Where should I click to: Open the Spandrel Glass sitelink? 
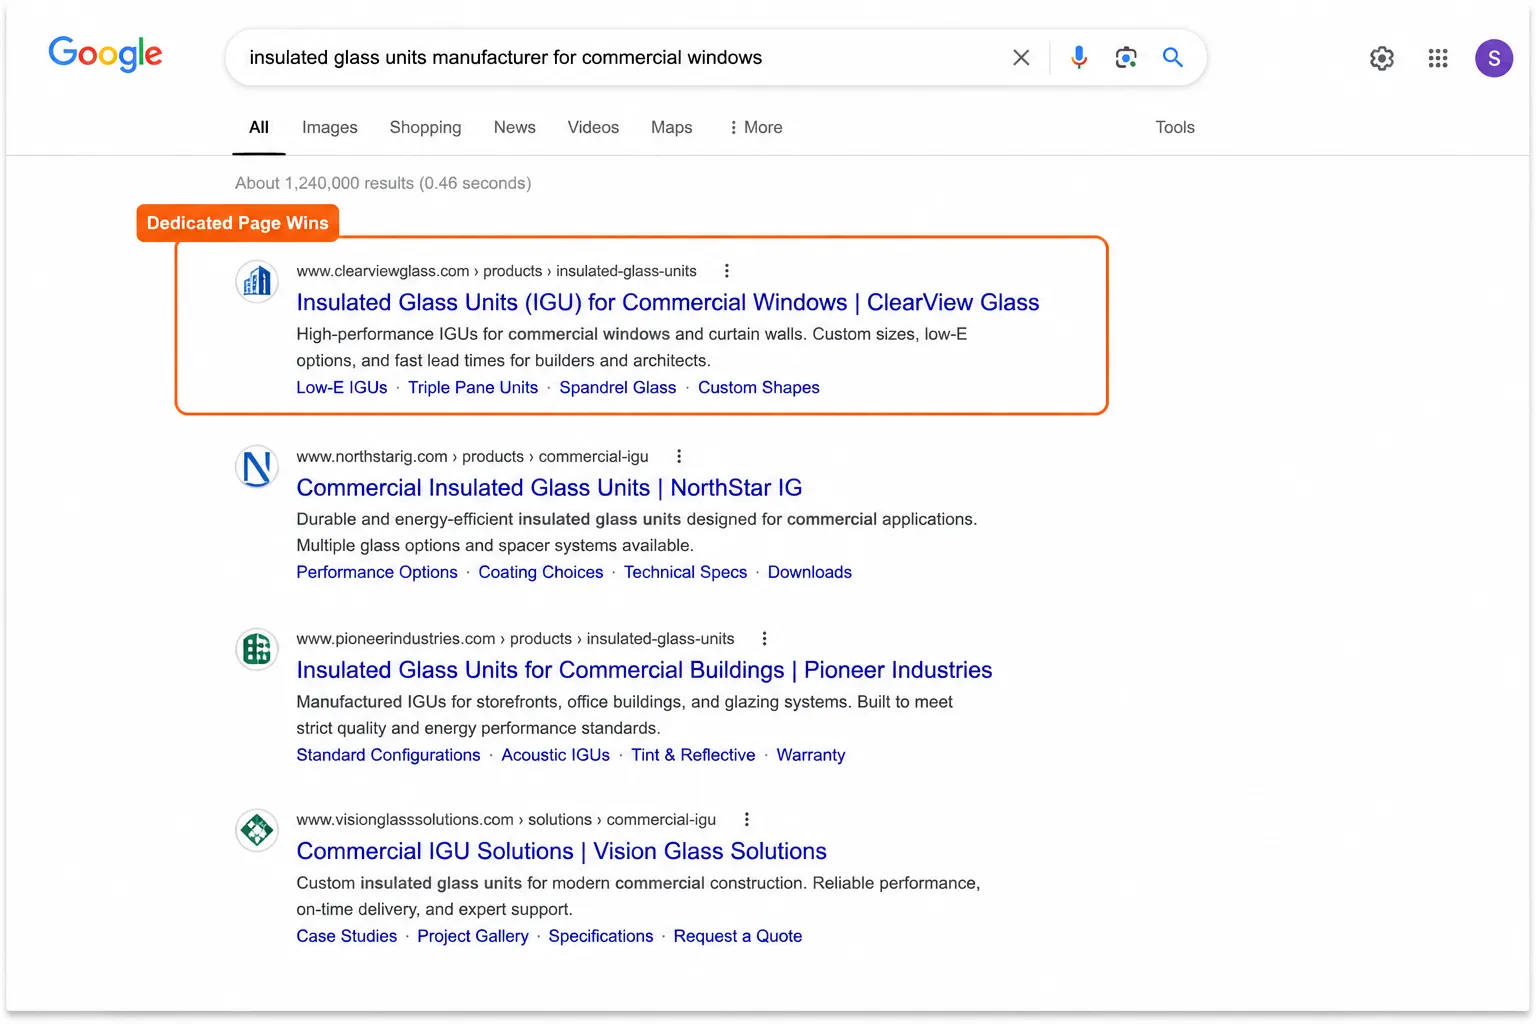[x=618, y=387]
